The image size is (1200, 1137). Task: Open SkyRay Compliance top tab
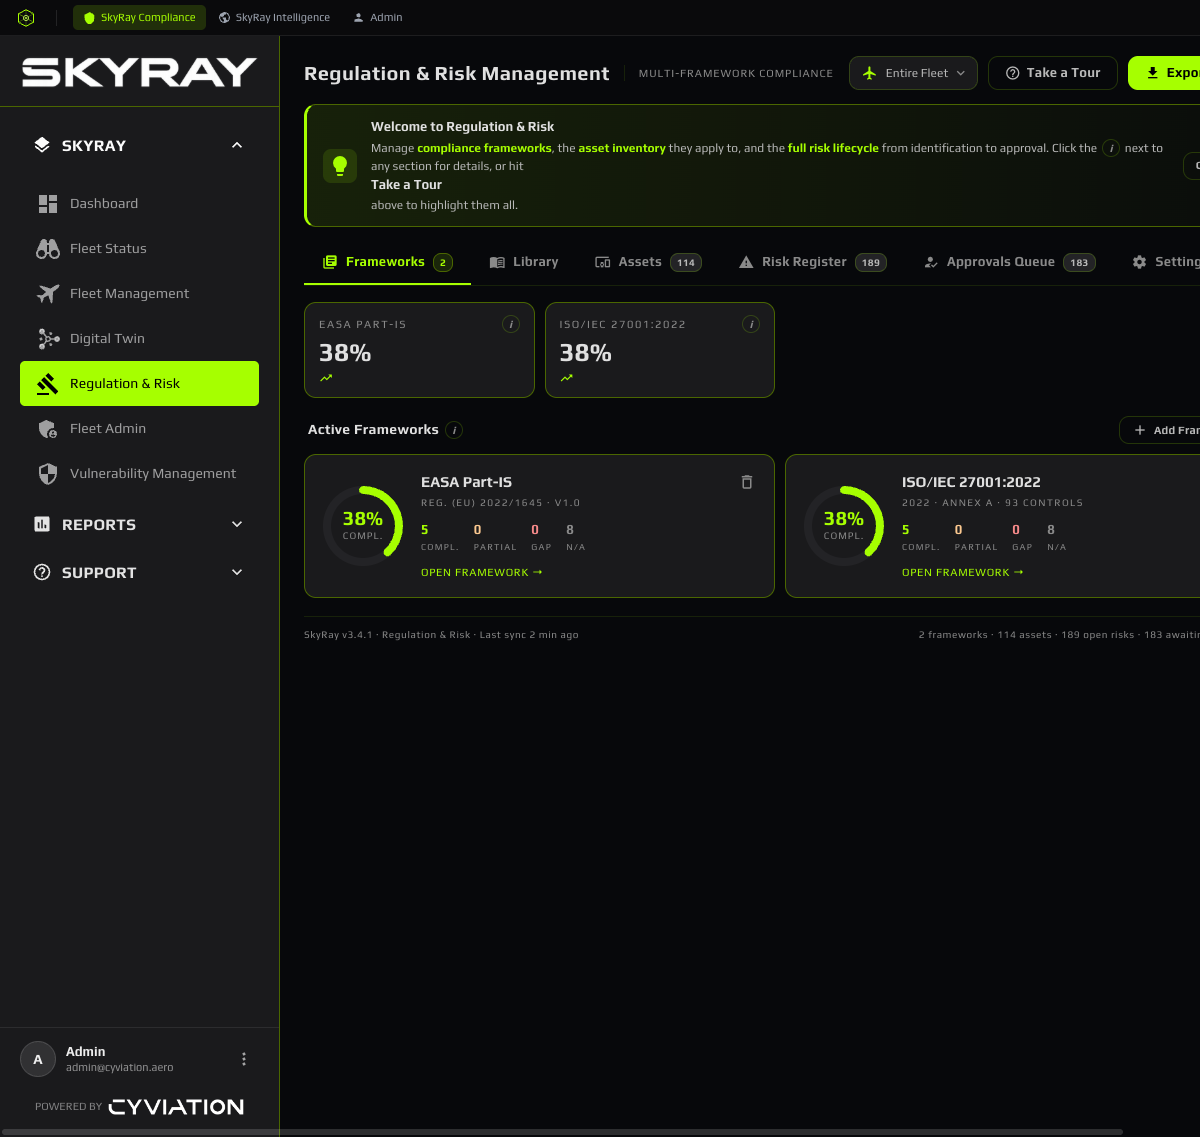tap(140, 18)
